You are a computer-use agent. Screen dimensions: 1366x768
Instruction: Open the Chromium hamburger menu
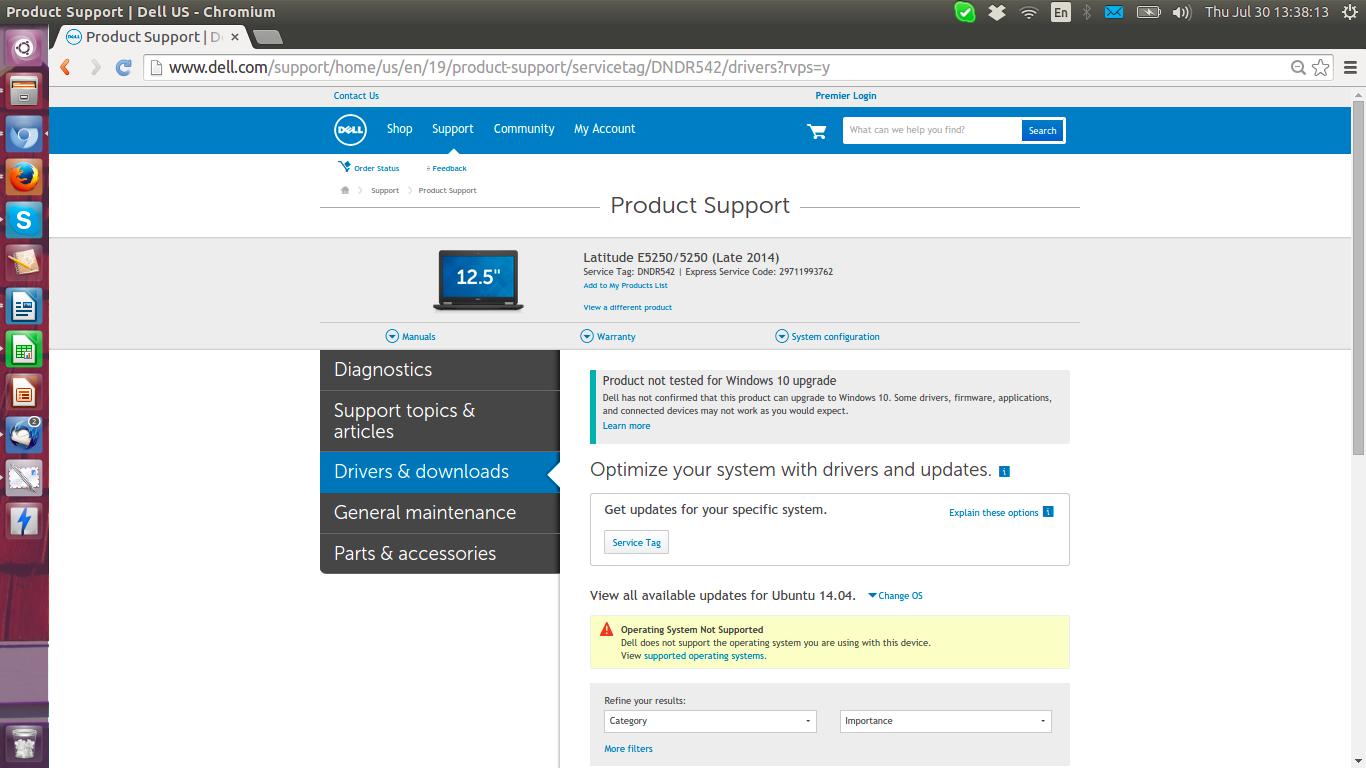point(1350,67)
